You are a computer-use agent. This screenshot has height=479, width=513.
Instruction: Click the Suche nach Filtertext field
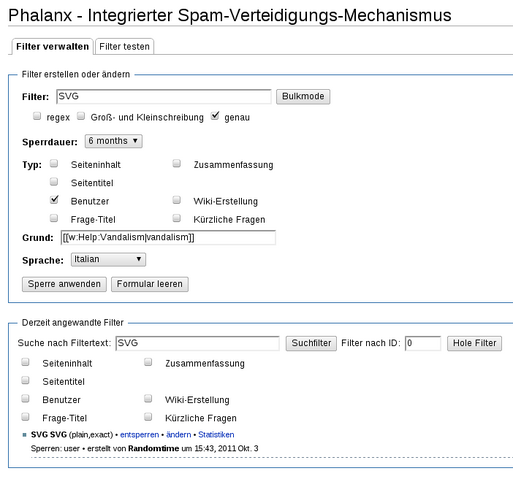(x=197, y=343)
